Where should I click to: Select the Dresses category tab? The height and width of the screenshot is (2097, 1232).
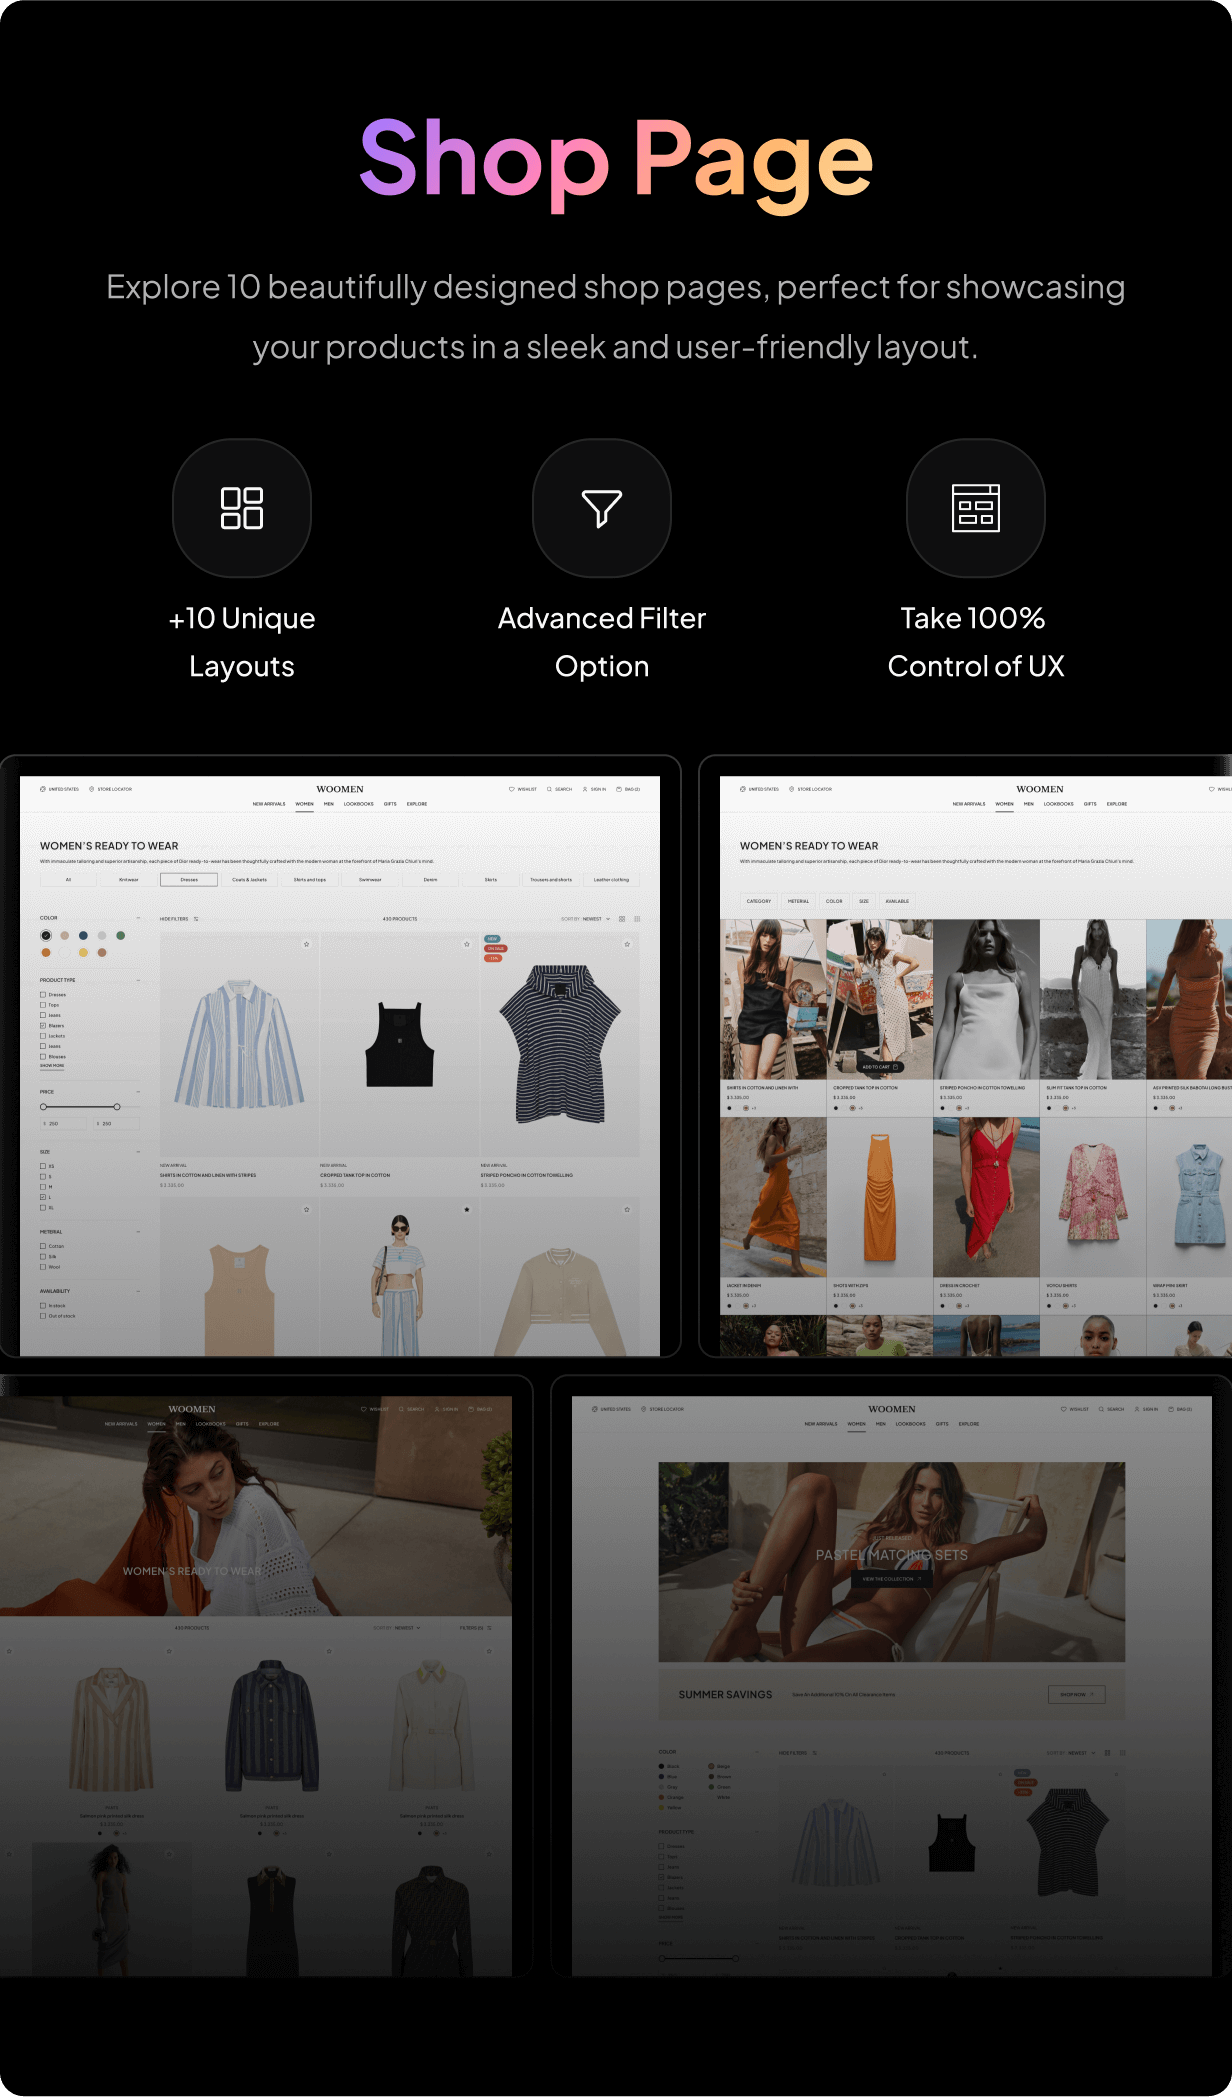click(x=189, y=880)
